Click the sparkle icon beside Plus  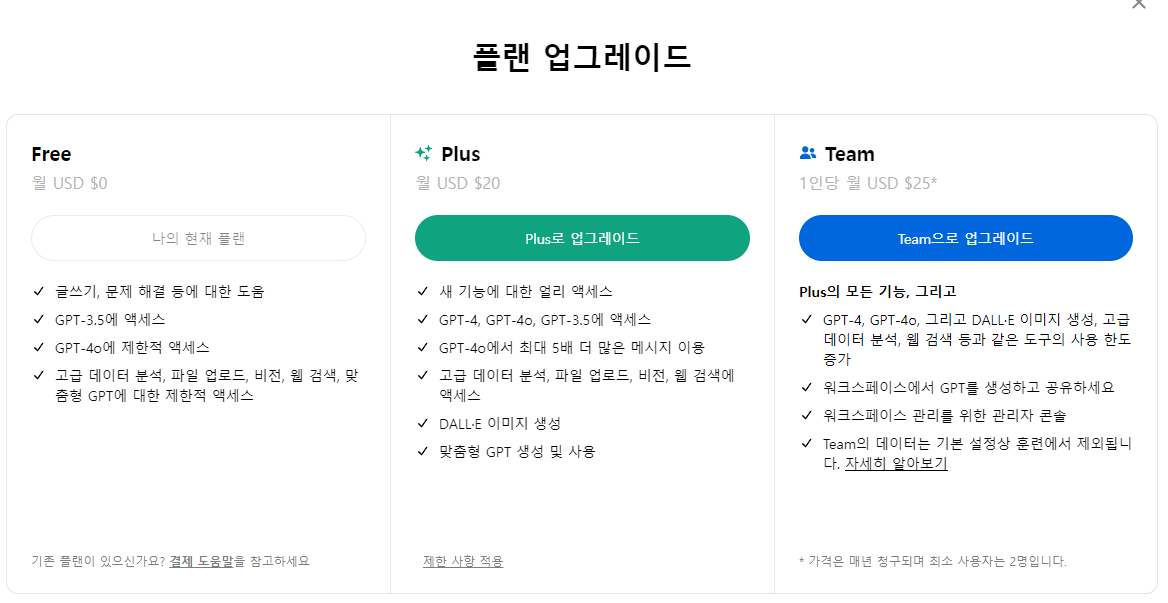pyautogui.click(x=425, y=154)
